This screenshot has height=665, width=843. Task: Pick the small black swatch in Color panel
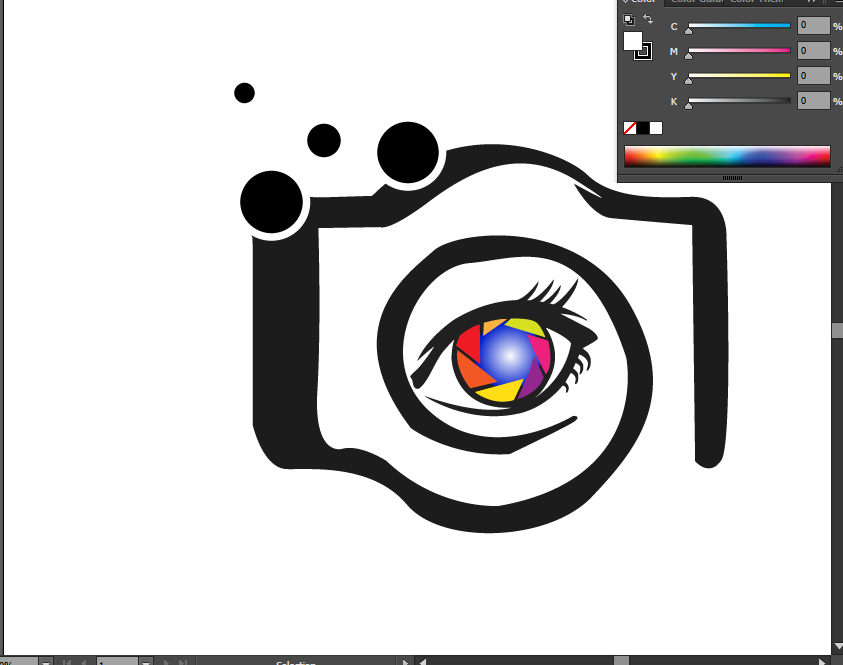(x=643, y=128)
